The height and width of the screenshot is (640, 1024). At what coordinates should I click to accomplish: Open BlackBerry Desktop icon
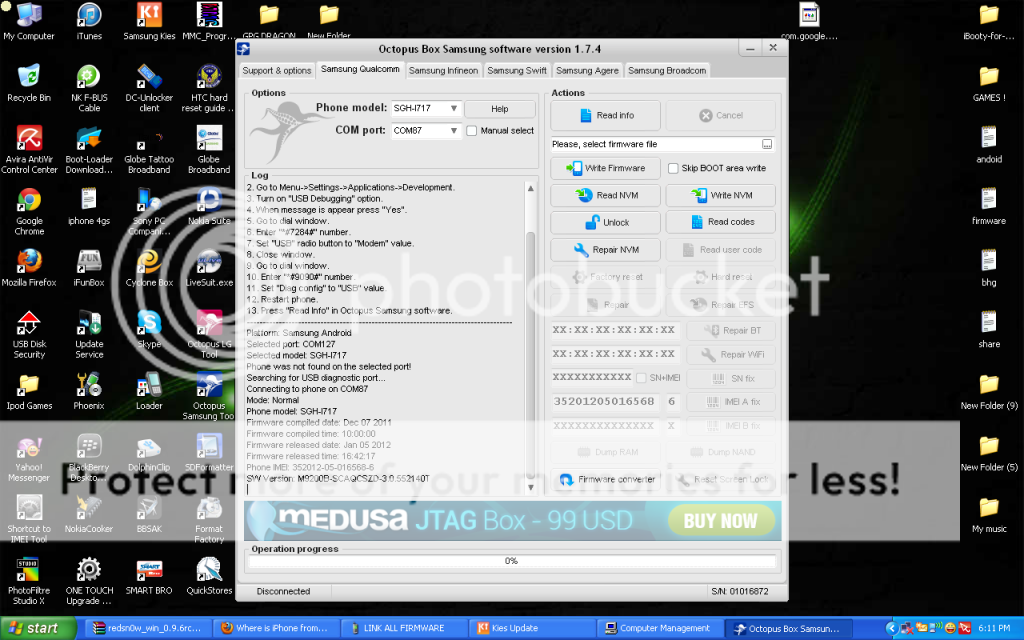point(89,457)
